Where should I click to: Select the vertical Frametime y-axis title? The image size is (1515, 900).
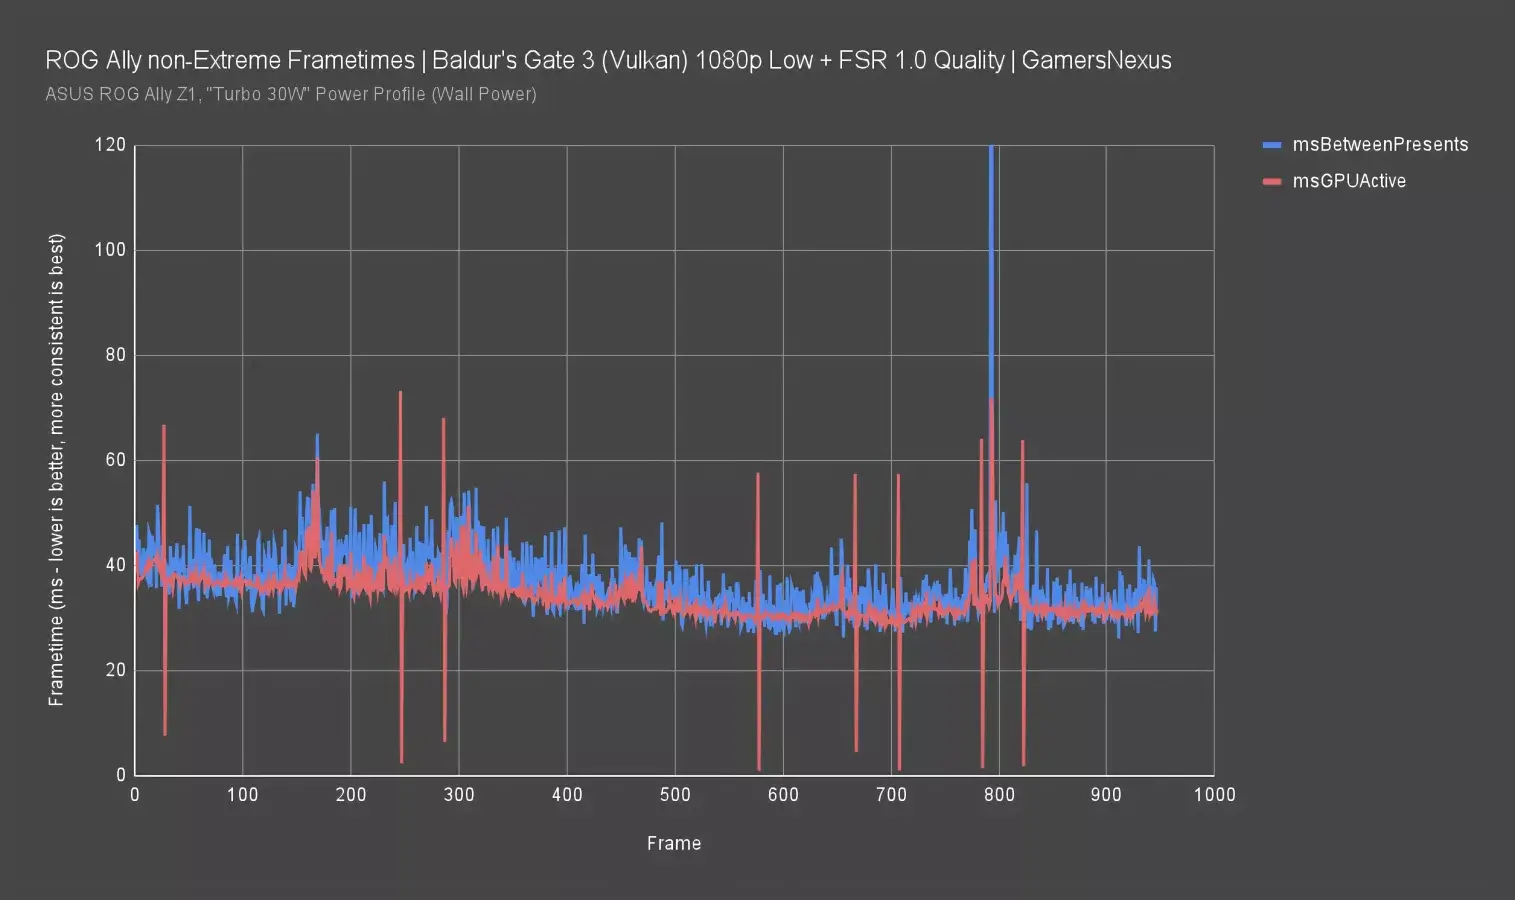coord(56,470)
